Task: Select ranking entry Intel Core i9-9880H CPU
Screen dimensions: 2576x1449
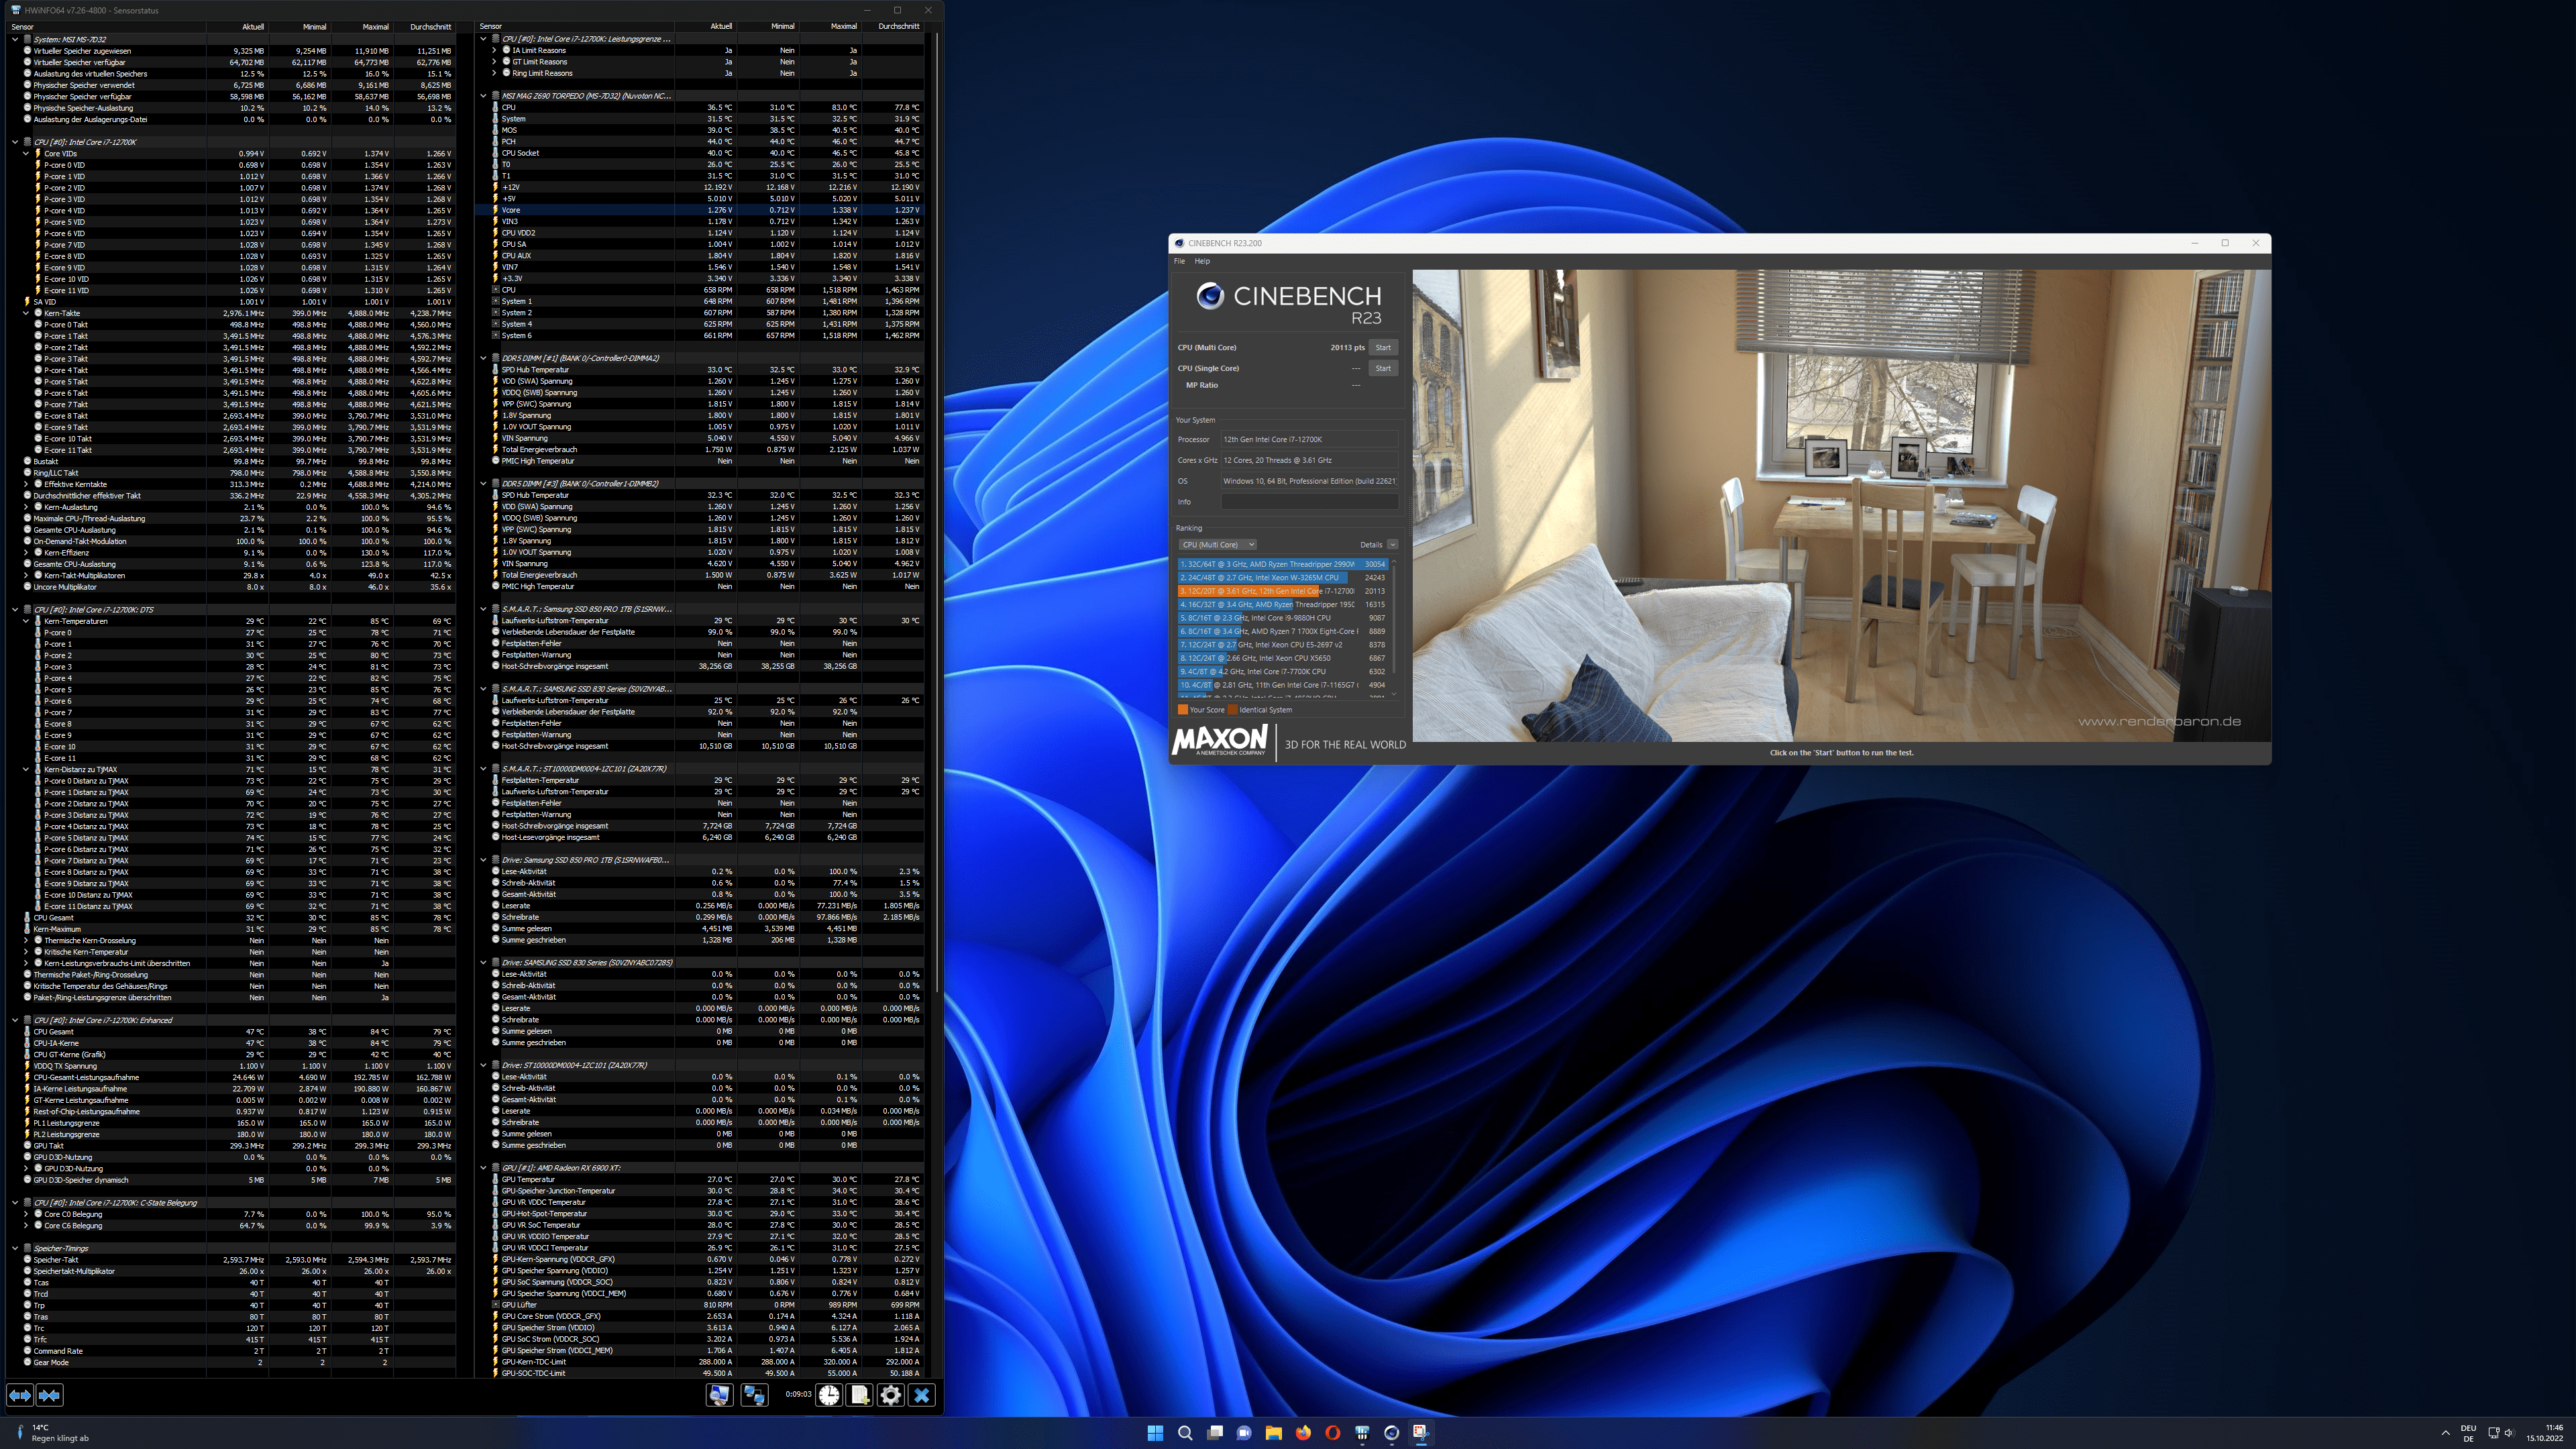Action: point(1283,618)
